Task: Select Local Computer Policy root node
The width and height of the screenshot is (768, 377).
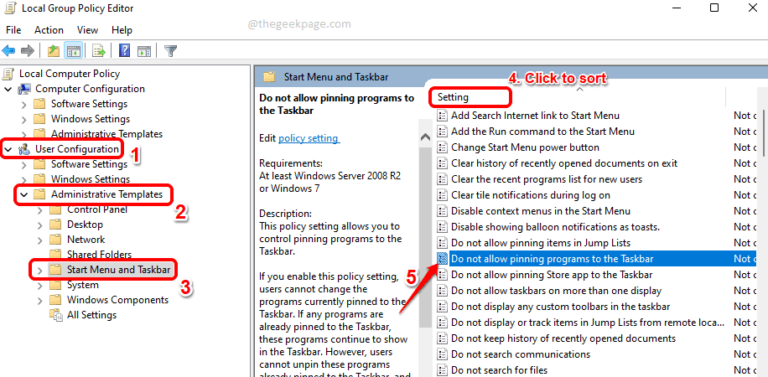Action: tap(70, 74)
